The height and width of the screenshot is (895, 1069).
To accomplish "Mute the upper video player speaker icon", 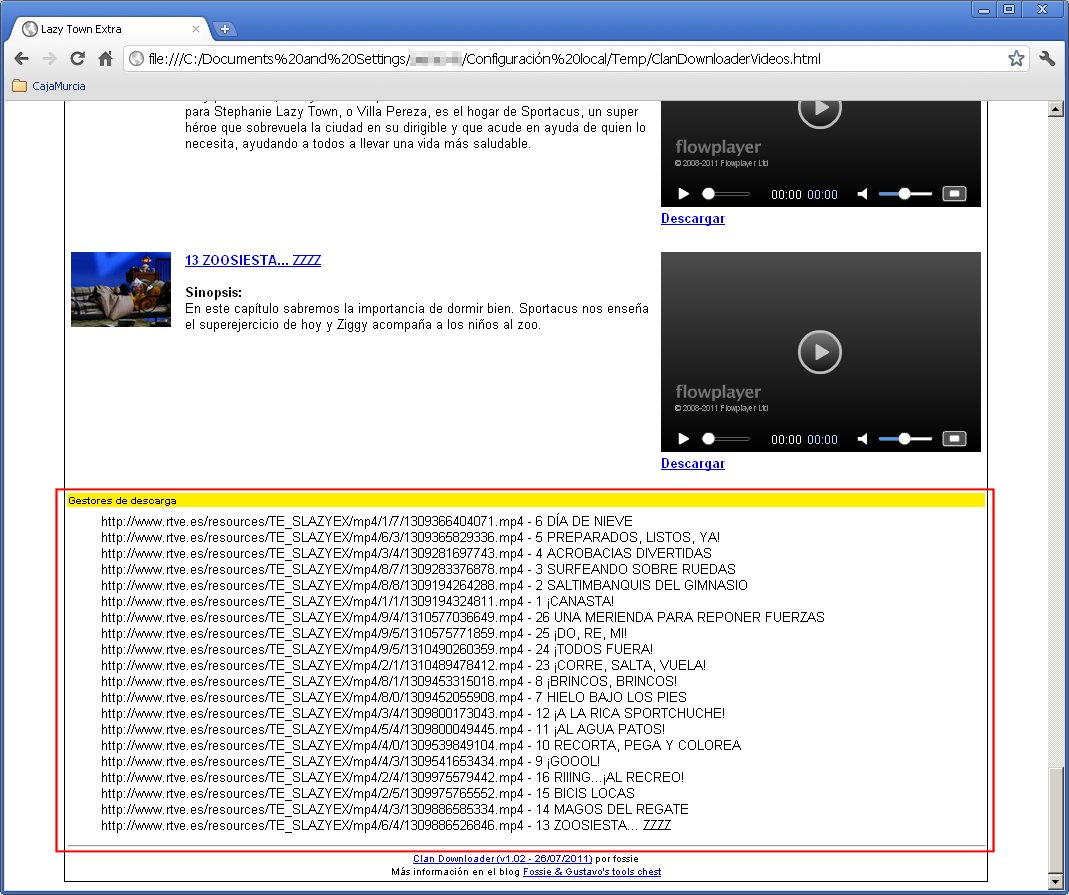I will pyautogui.click(x=862, y=194).
